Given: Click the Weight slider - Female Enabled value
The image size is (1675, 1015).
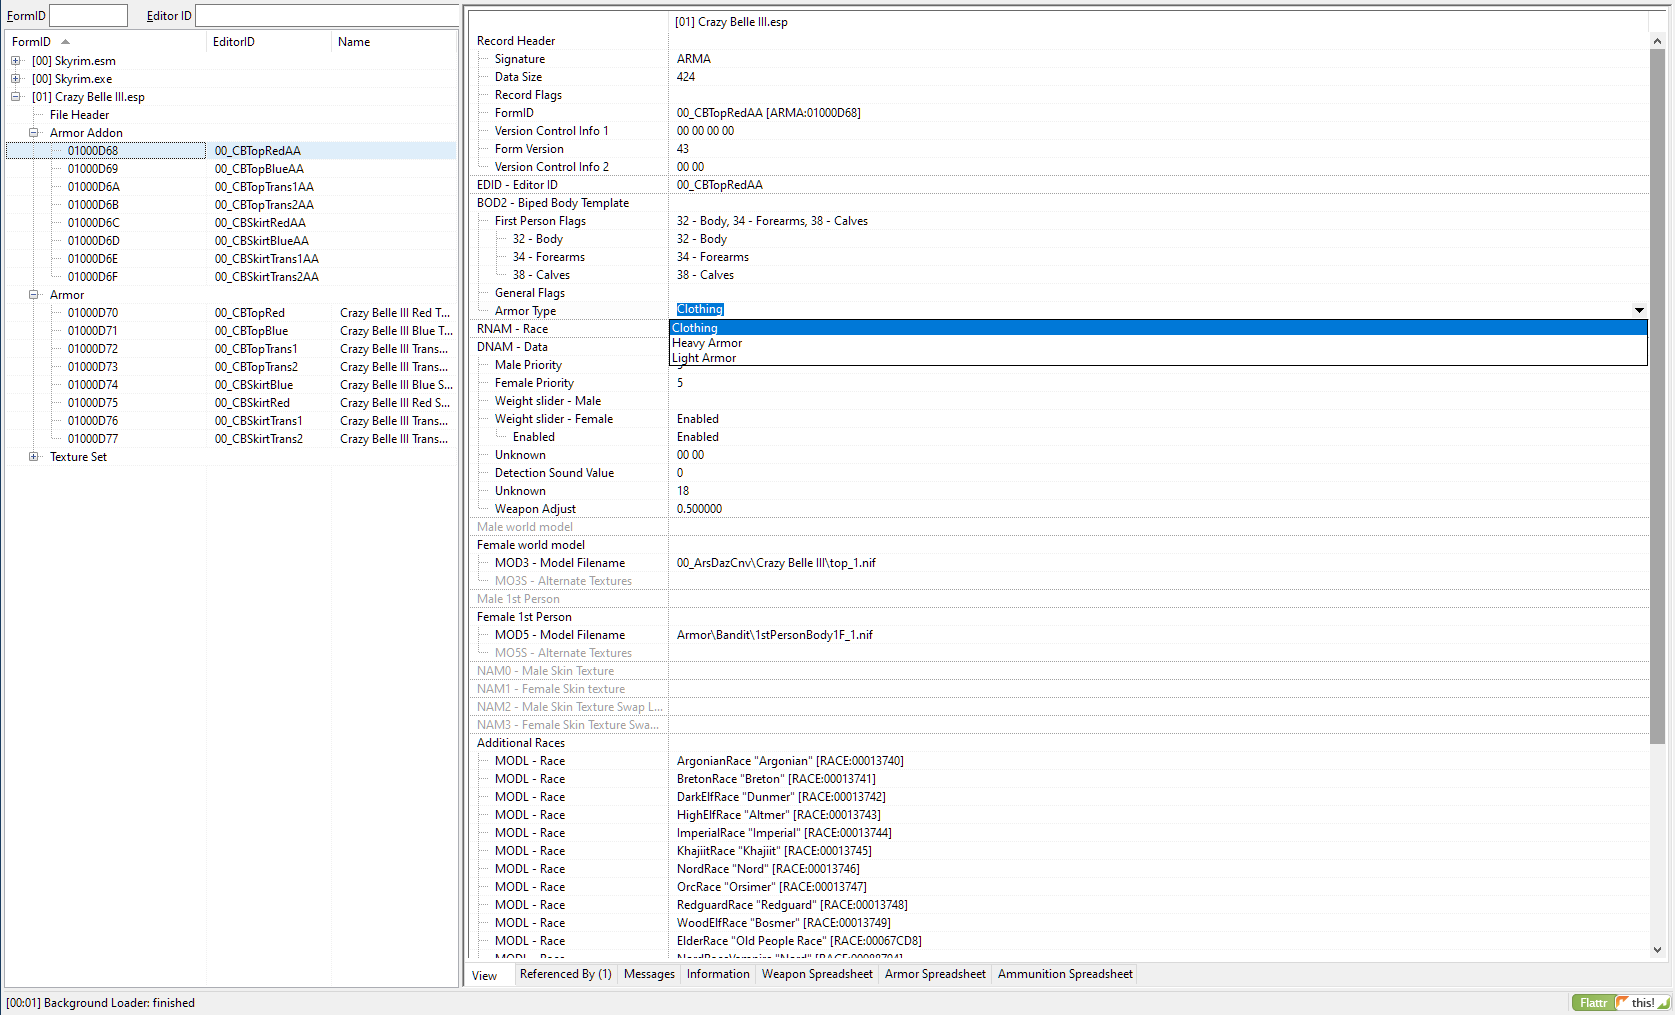Looking at the screenshot, I should point(697,419).
